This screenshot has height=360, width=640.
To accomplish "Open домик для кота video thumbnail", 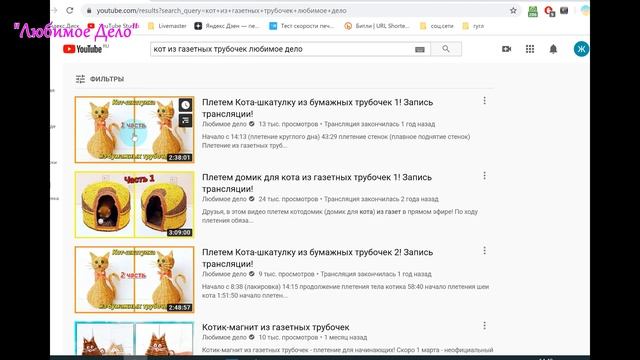I will (x=134, y=204).
